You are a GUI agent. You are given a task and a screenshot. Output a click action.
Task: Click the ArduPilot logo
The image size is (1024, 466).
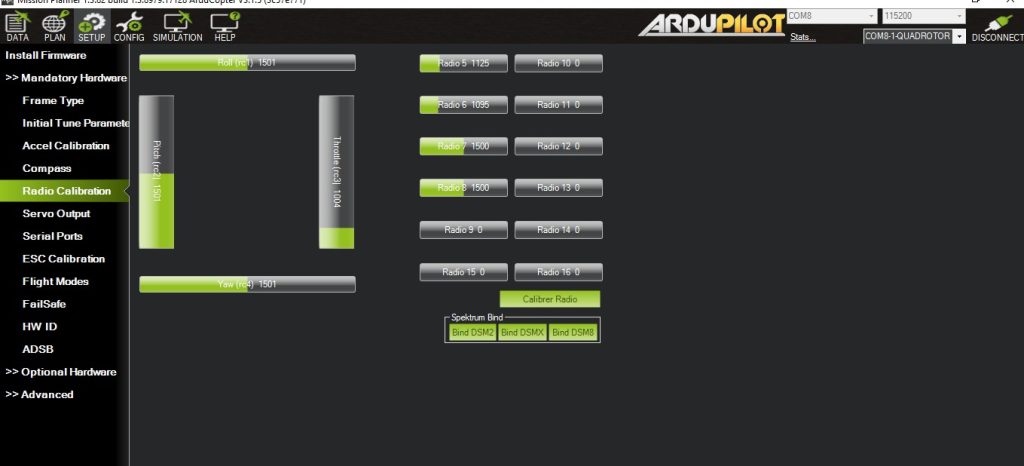pos(712,25)
